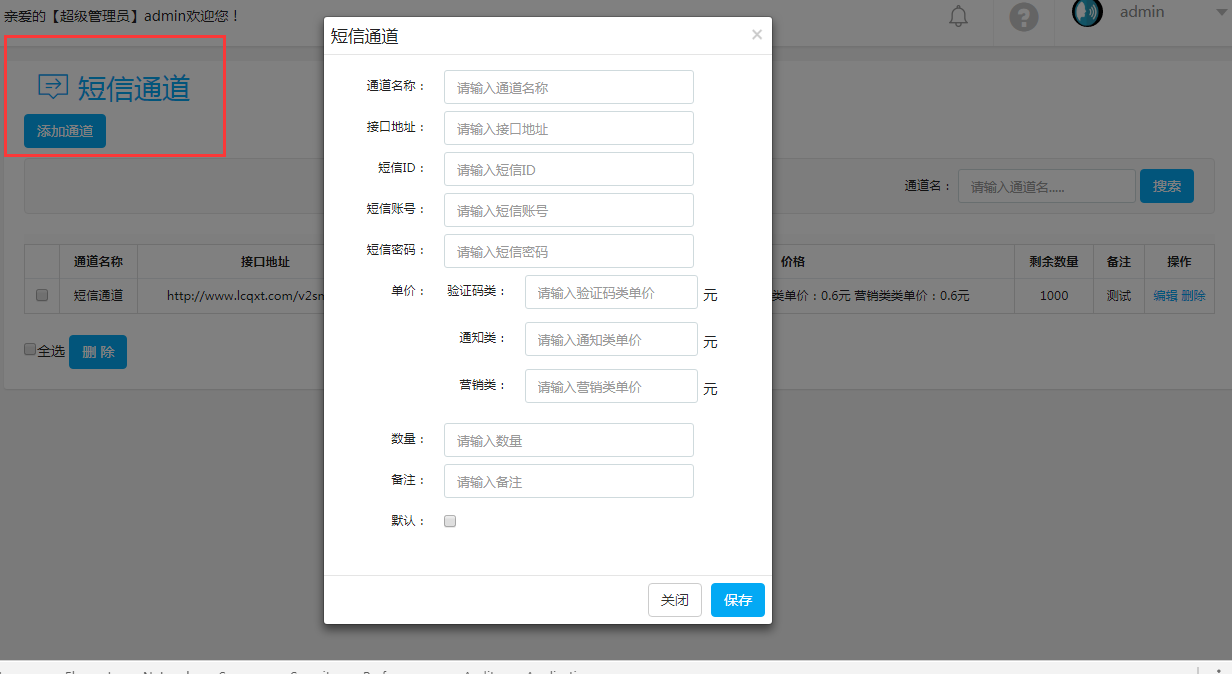Select the 短信通道 table row checkbox
Viewport: 1232px width, 674px height.
coord(42,295)
